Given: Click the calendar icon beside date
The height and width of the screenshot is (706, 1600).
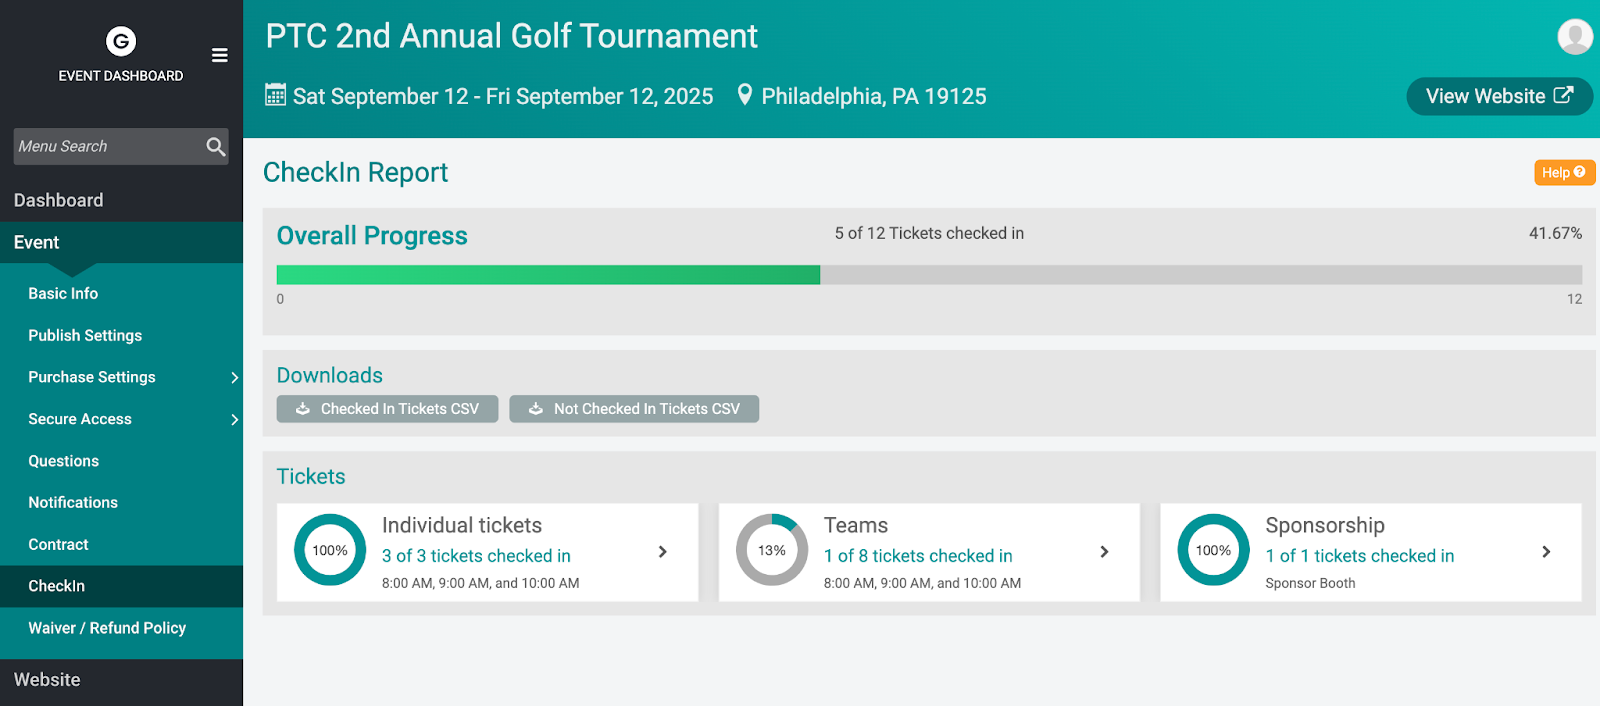Looking at the screenshot, I should pyautogui.click(x=275, y=95).
